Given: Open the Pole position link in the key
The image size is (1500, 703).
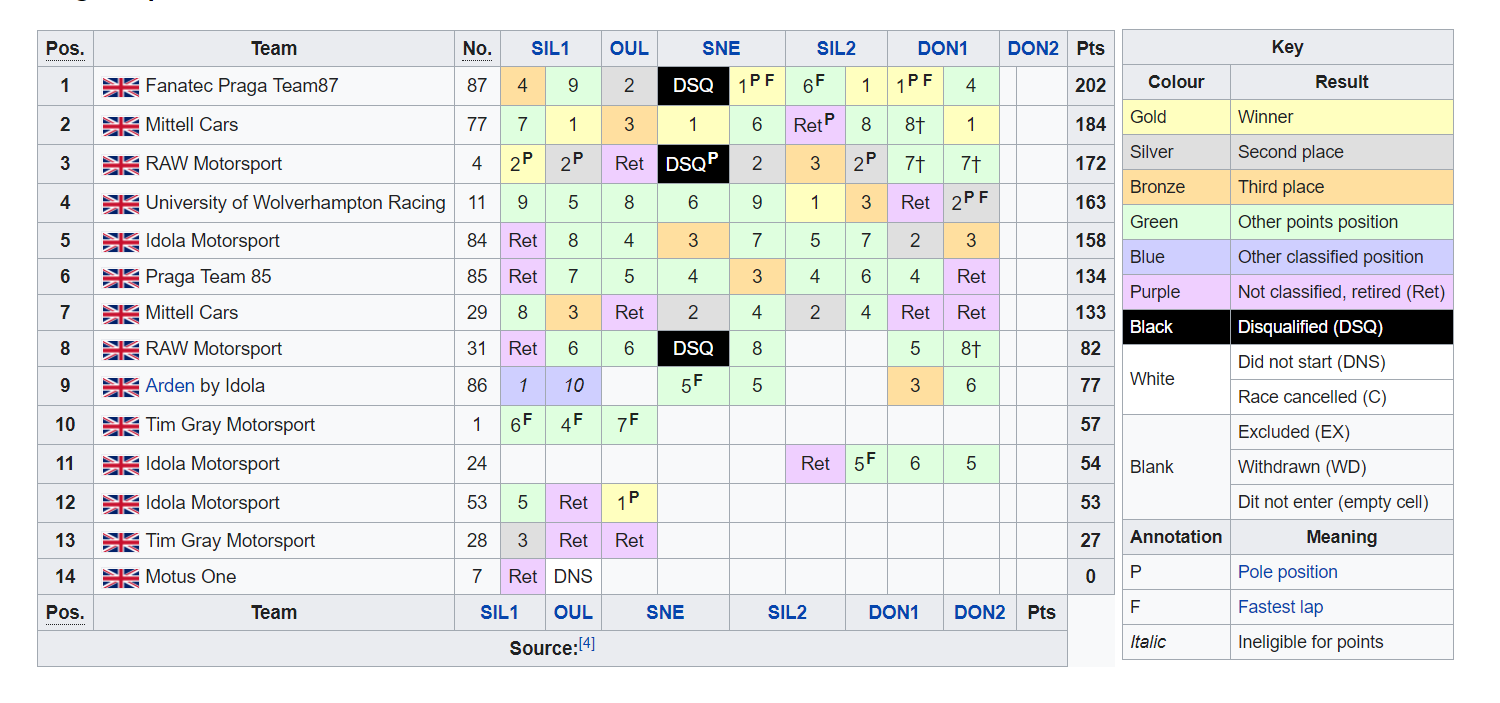Looking at the screenshot, I should pyautogui.click(x=1287, y=572).
